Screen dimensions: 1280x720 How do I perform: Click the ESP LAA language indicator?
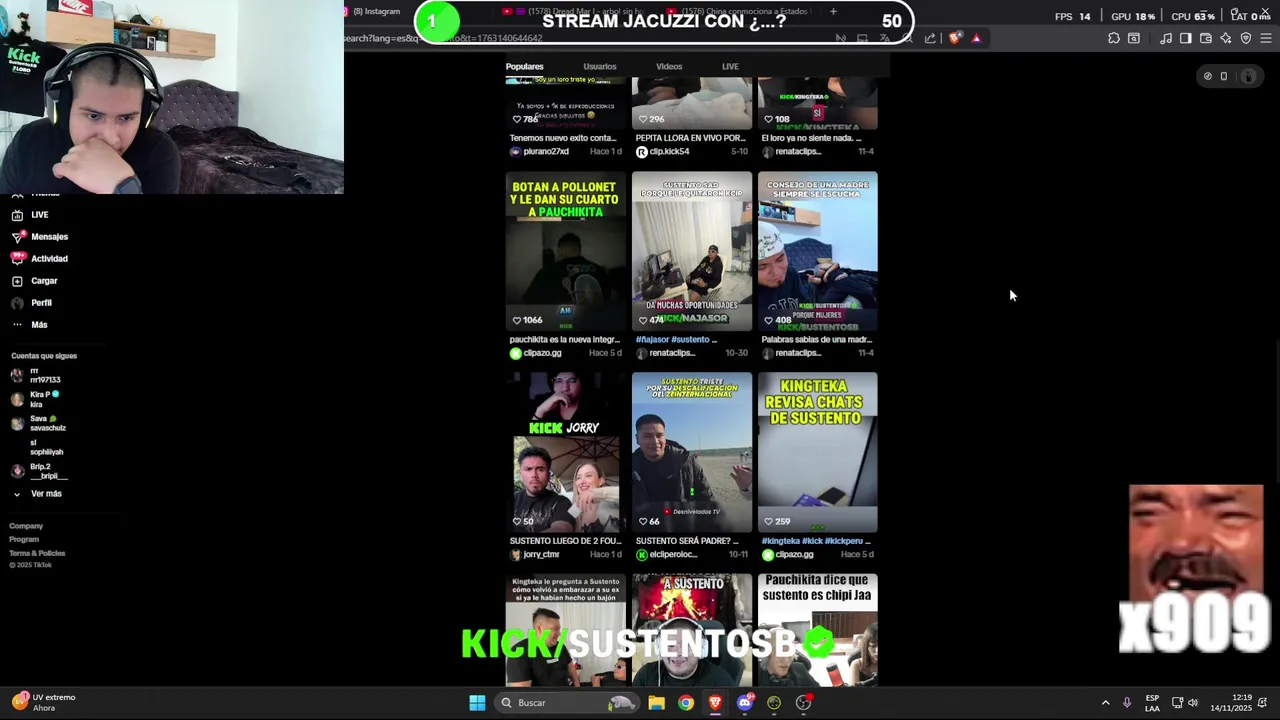tap(1153, 703)
